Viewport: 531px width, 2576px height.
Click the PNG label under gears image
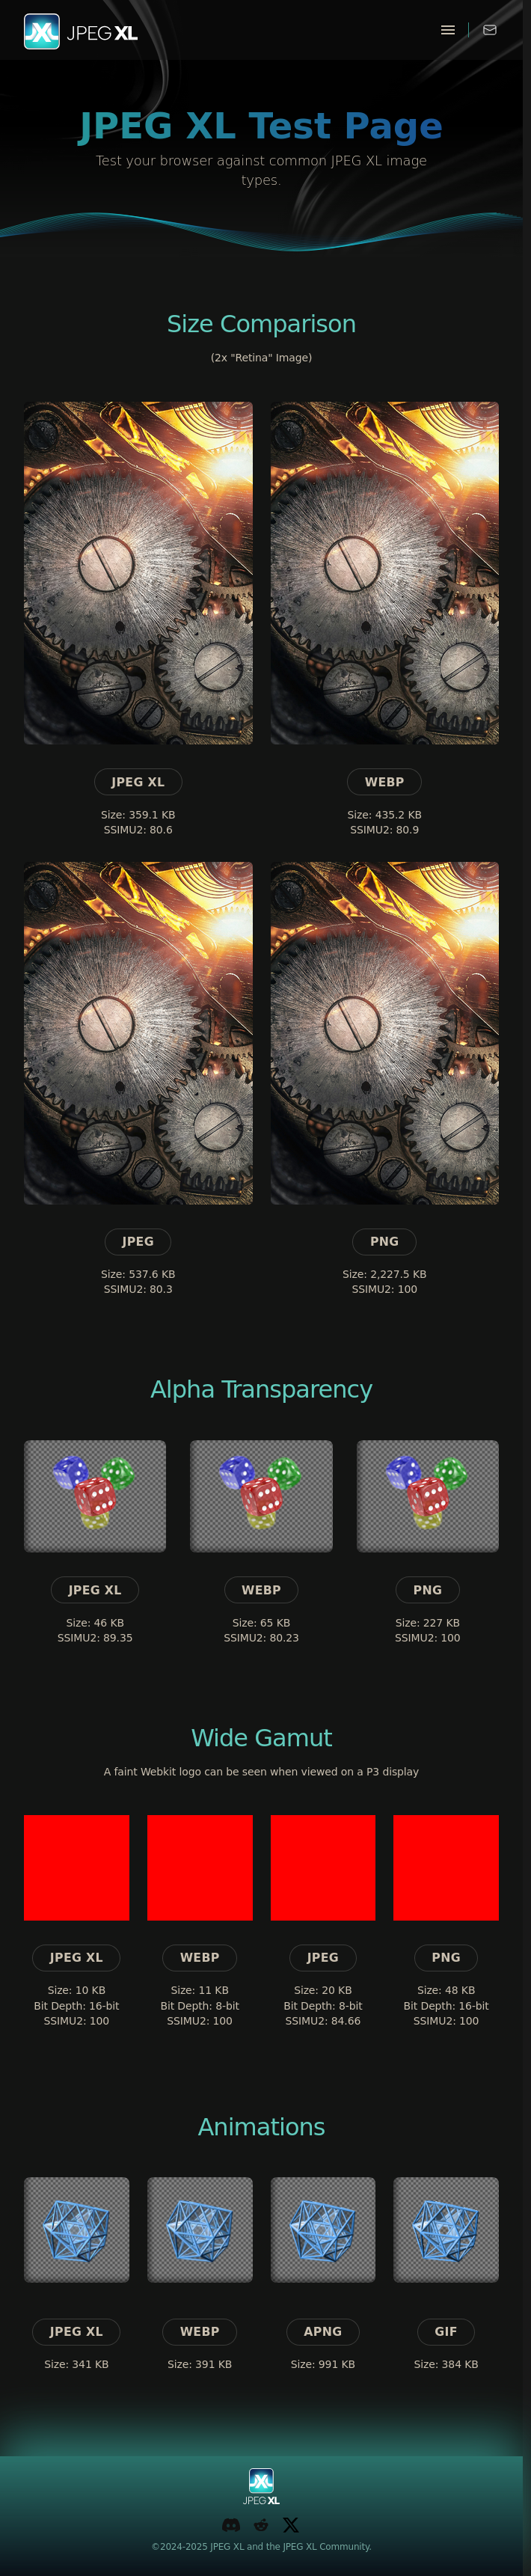[384, 1241]
